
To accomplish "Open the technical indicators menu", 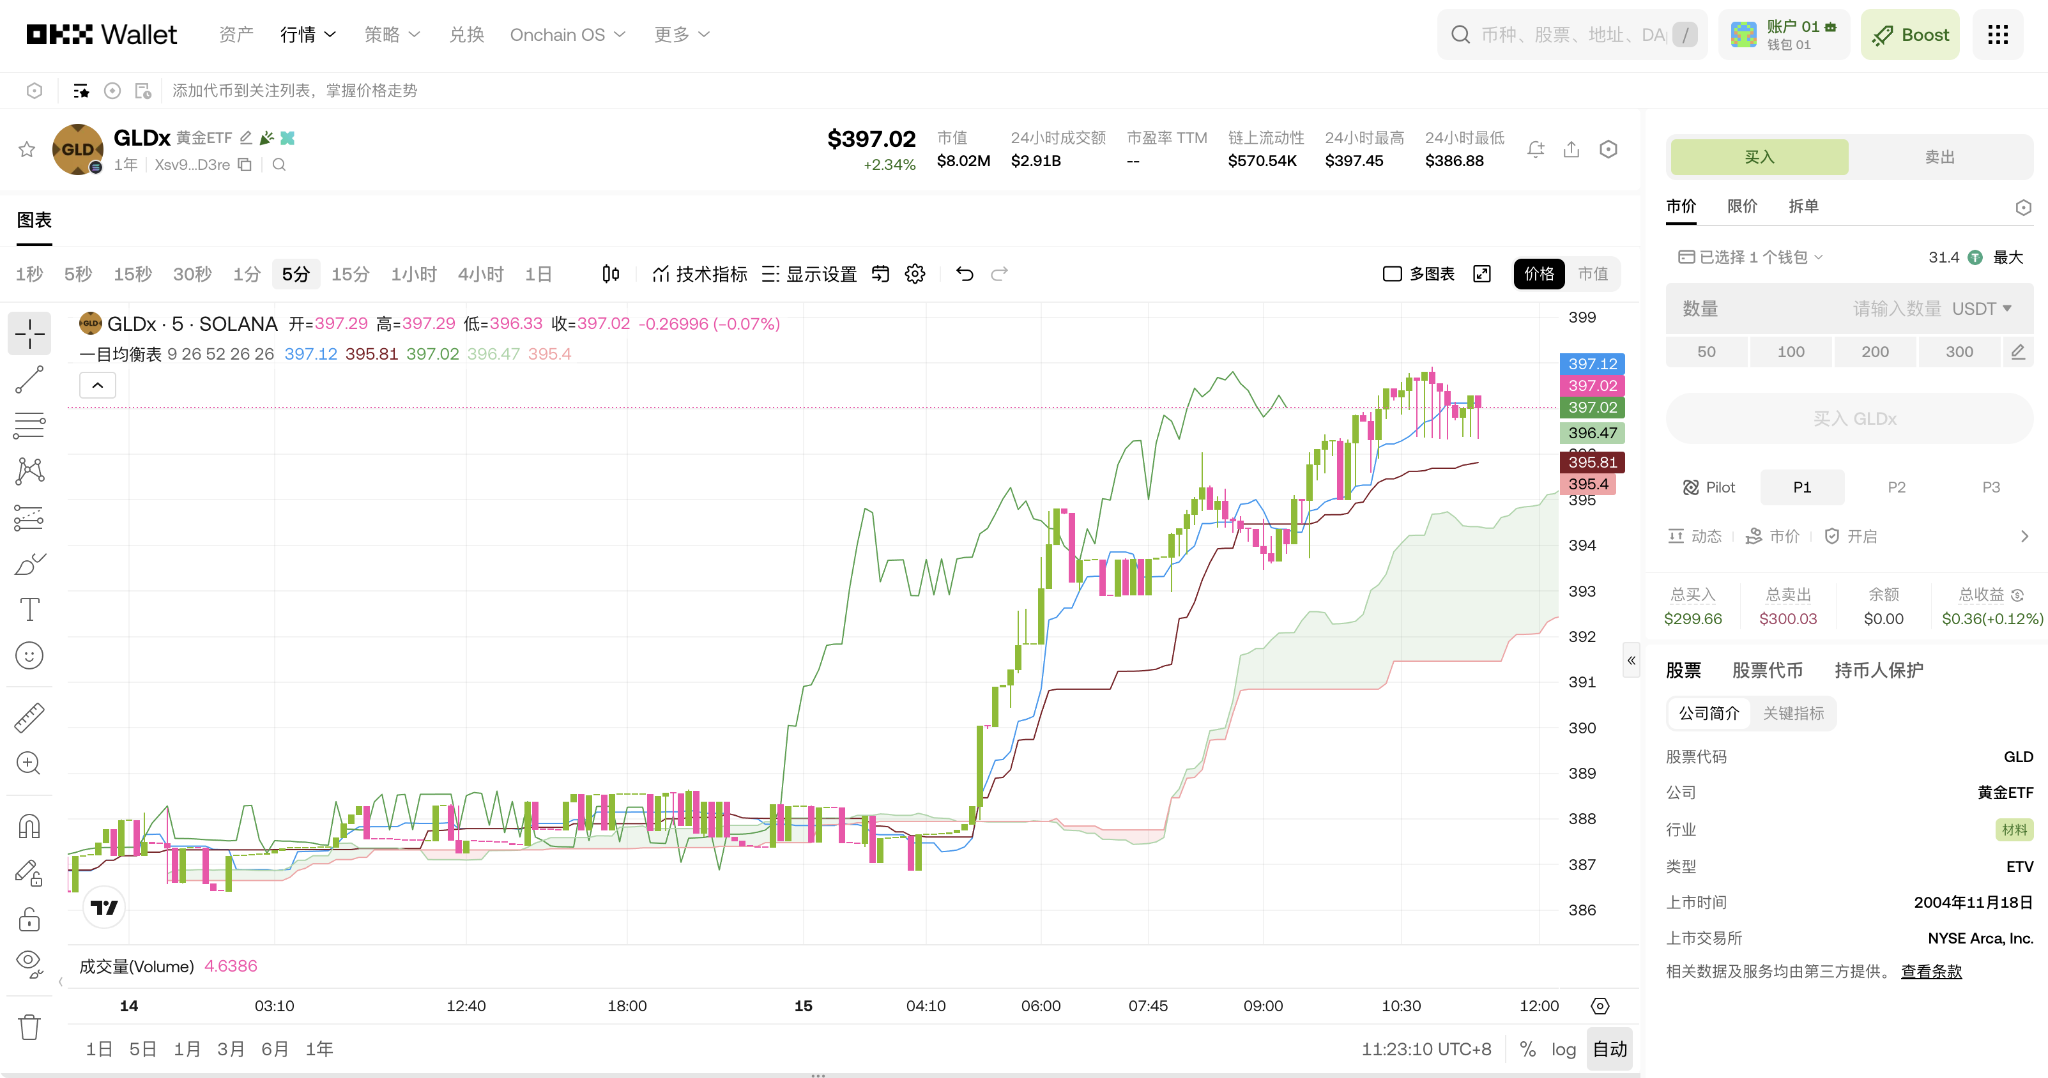I will (699, 274).
